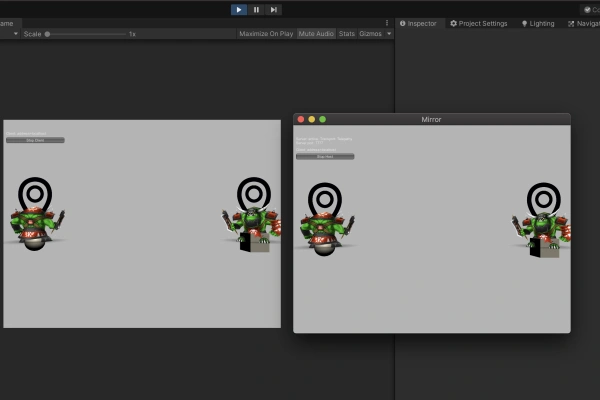Switch to the Inspector tab
This screenshot has width=600, height=400.
point(418,23)
